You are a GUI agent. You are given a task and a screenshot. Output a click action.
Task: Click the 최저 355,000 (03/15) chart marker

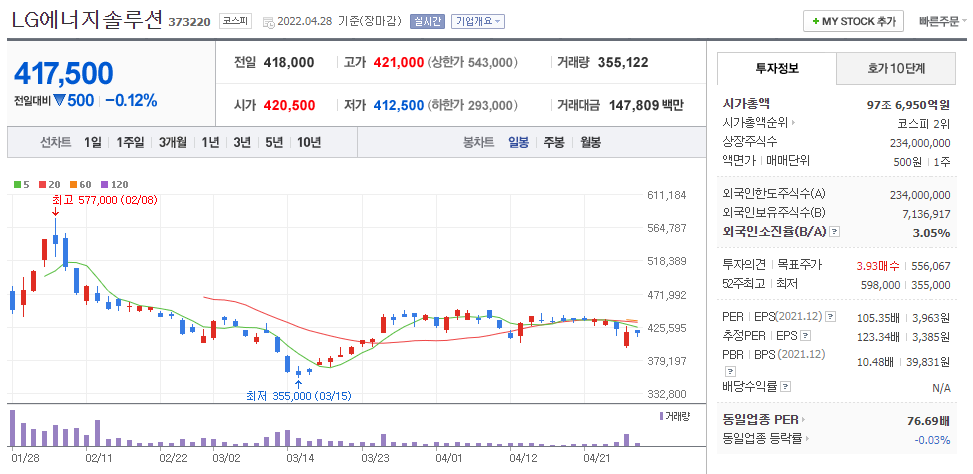point(299,396)
